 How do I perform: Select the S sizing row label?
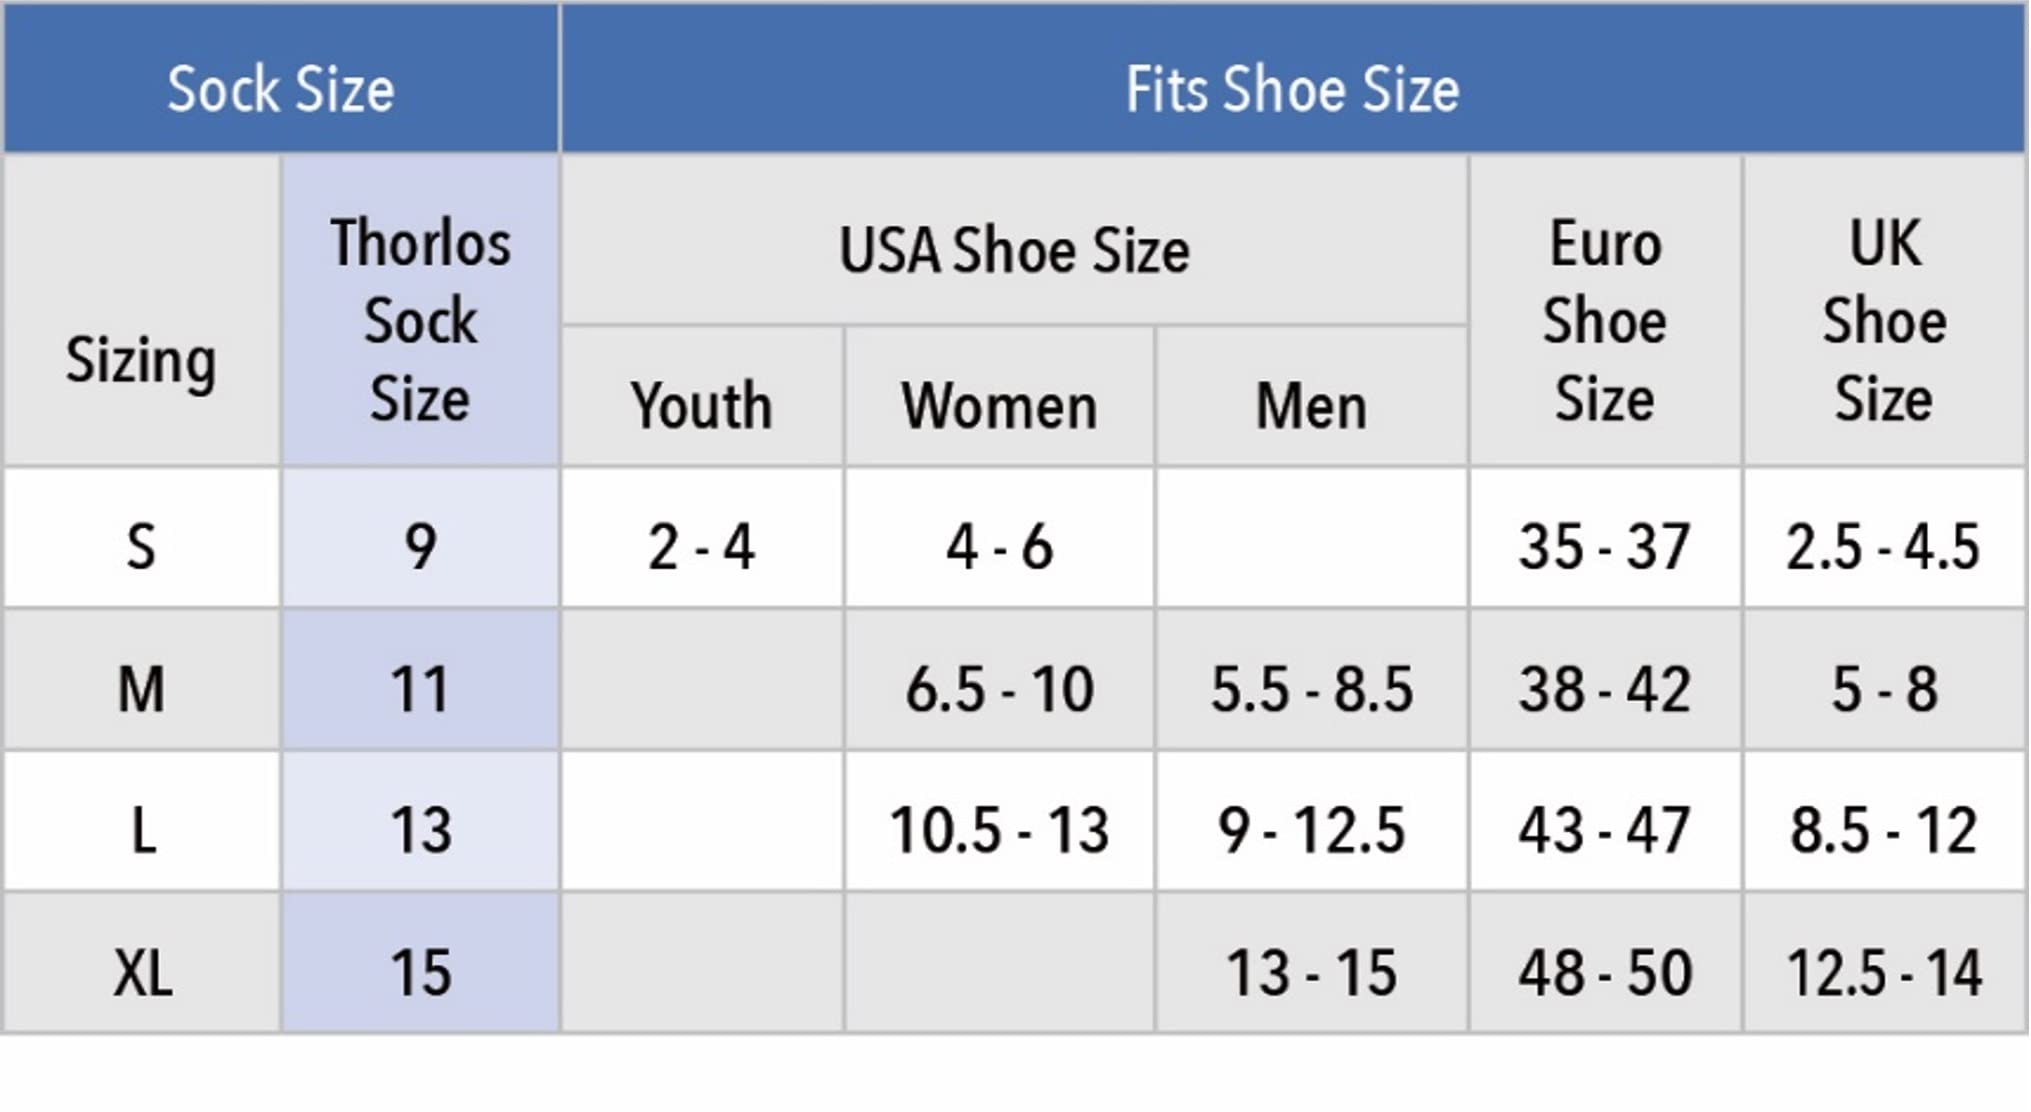141,547
